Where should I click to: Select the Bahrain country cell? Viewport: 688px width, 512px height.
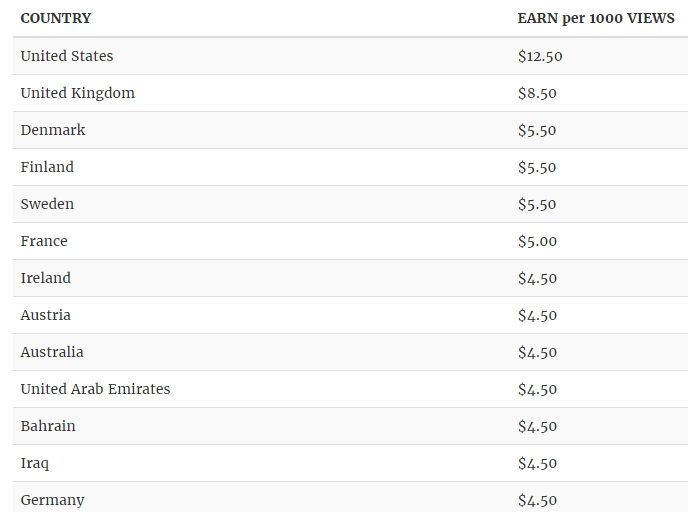48,426
